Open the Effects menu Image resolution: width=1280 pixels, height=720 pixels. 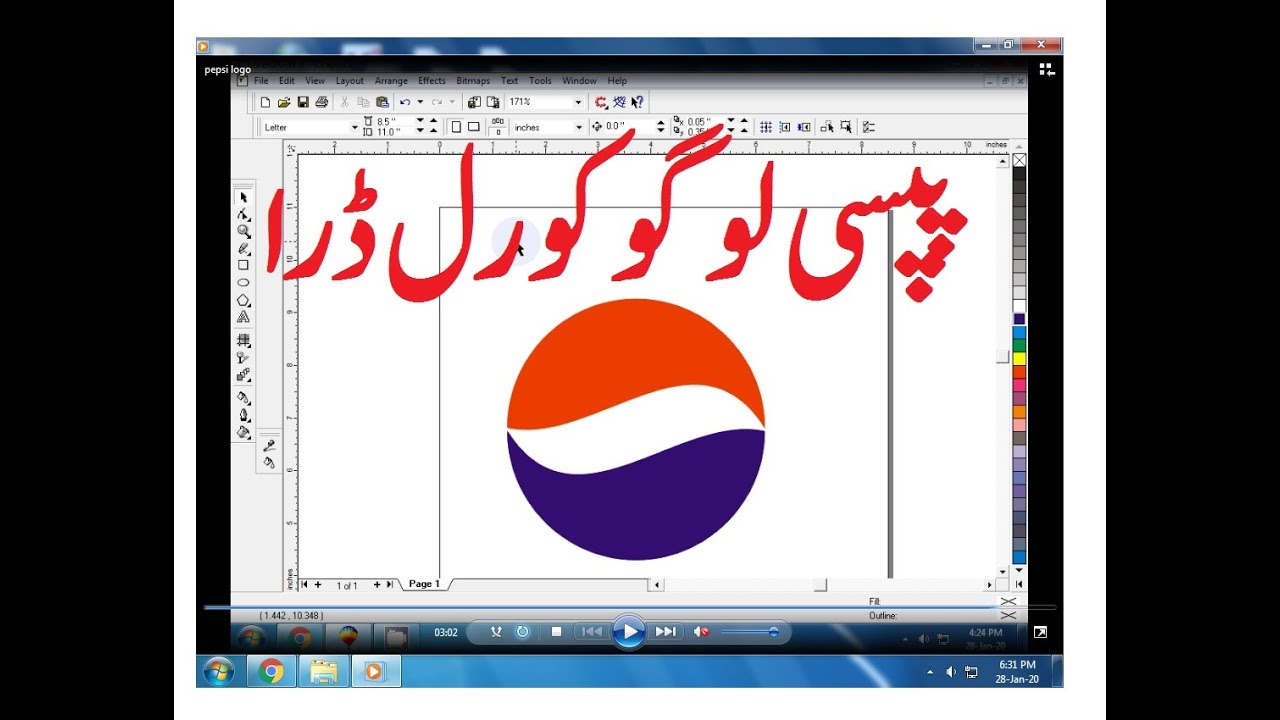432,81
